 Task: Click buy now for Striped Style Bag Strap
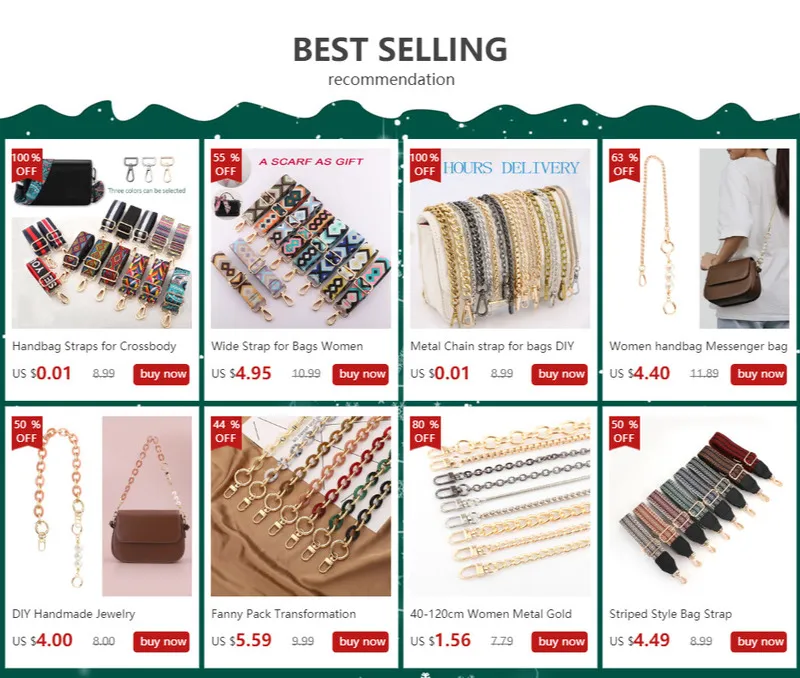click(x=758, y=642)
